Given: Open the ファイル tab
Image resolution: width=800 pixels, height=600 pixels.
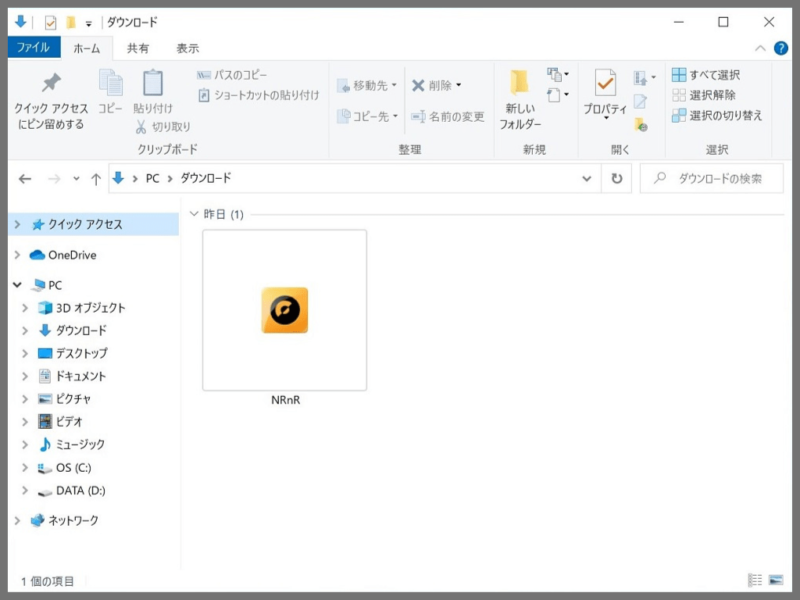Looking at the screenshot, I should pyautogui.click(x=34, y=47).
